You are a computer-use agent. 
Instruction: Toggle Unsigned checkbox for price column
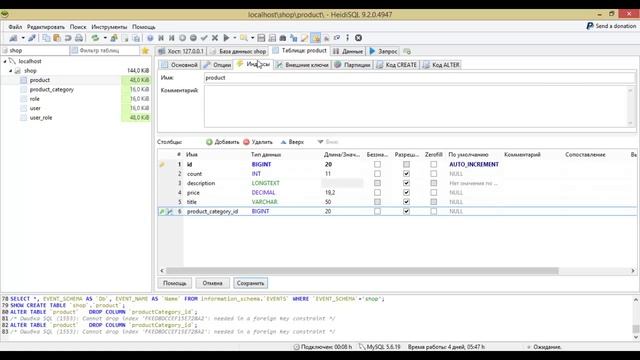(377, 192)
